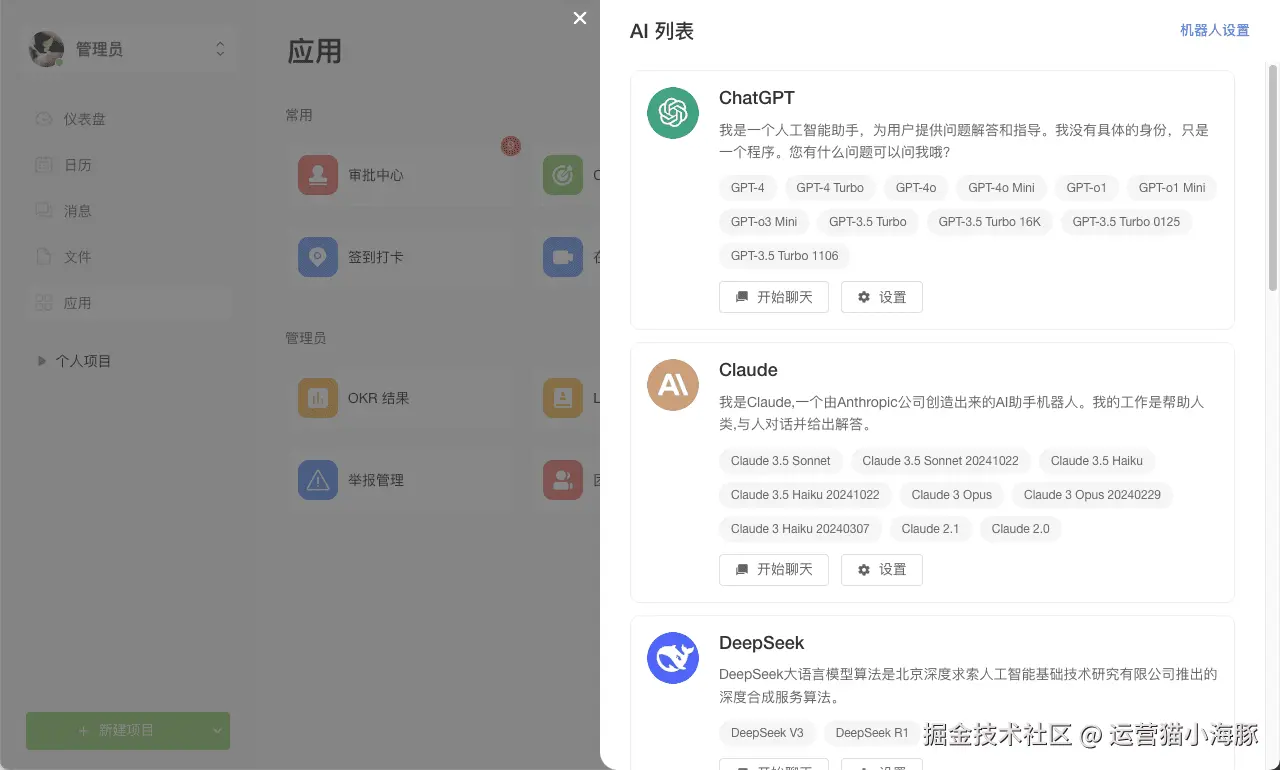Image resolution: width=1280 pixels, height=770 pixels.
Task: Select the Claude 3.5 Haiku tag
Action: point(1097,461)
